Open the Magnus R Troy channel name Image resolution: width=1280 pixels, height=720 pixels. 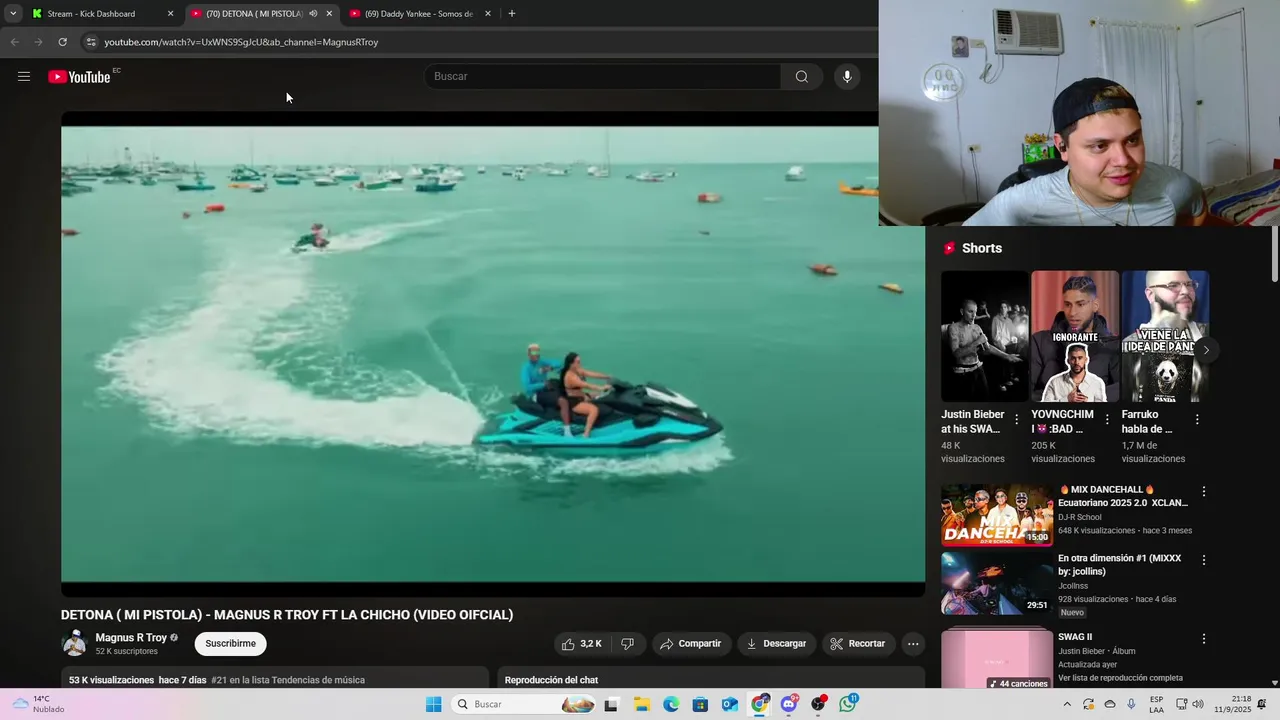pos(131,638)
